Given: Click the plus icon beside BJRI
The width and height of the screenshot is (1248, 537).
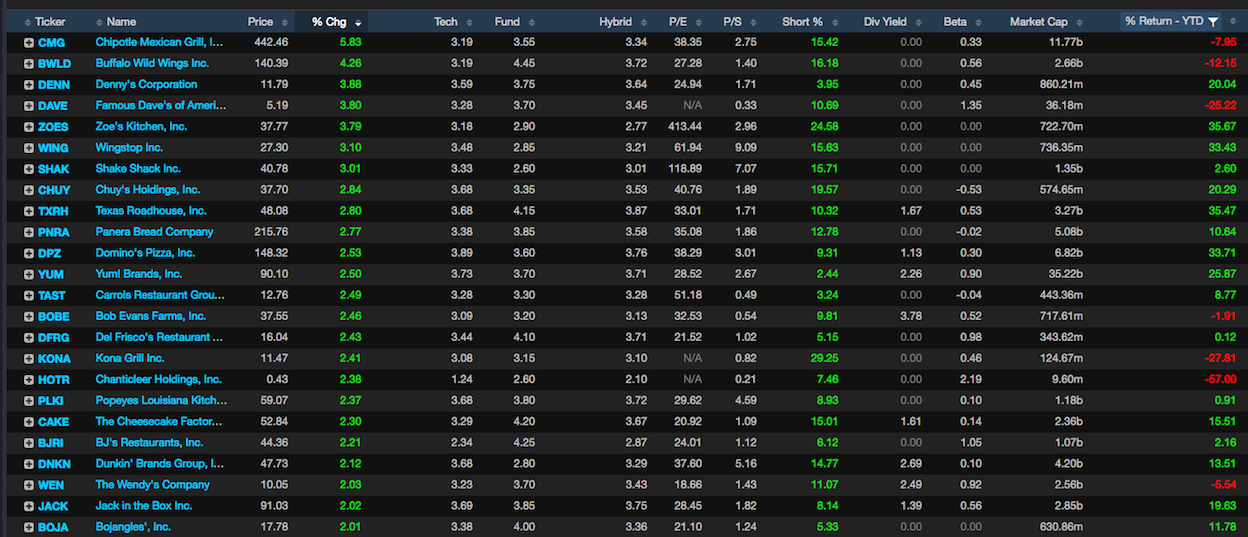Looking at the screenshot, I should 29,442.
